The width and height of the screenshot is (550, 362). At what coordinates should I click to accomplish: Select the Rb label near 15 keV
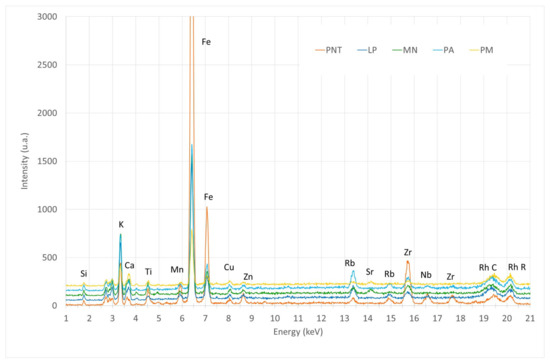click(x=389, y=274)
